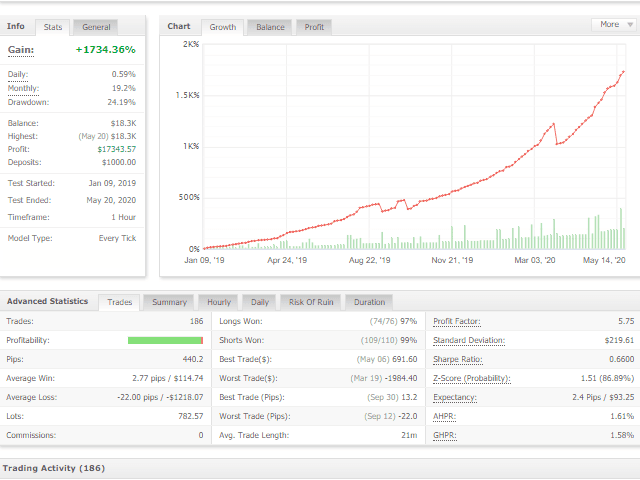View the Risk Of Ruin tab

coord(311,302)
